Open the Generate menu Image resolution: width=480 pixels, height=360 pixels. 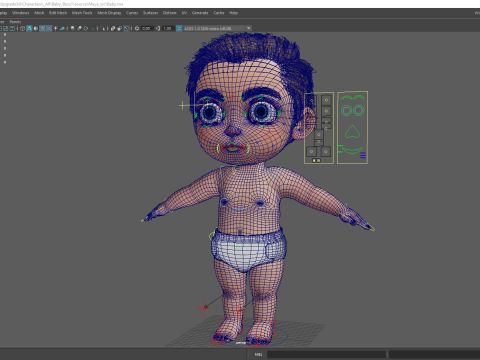[200, 13]
